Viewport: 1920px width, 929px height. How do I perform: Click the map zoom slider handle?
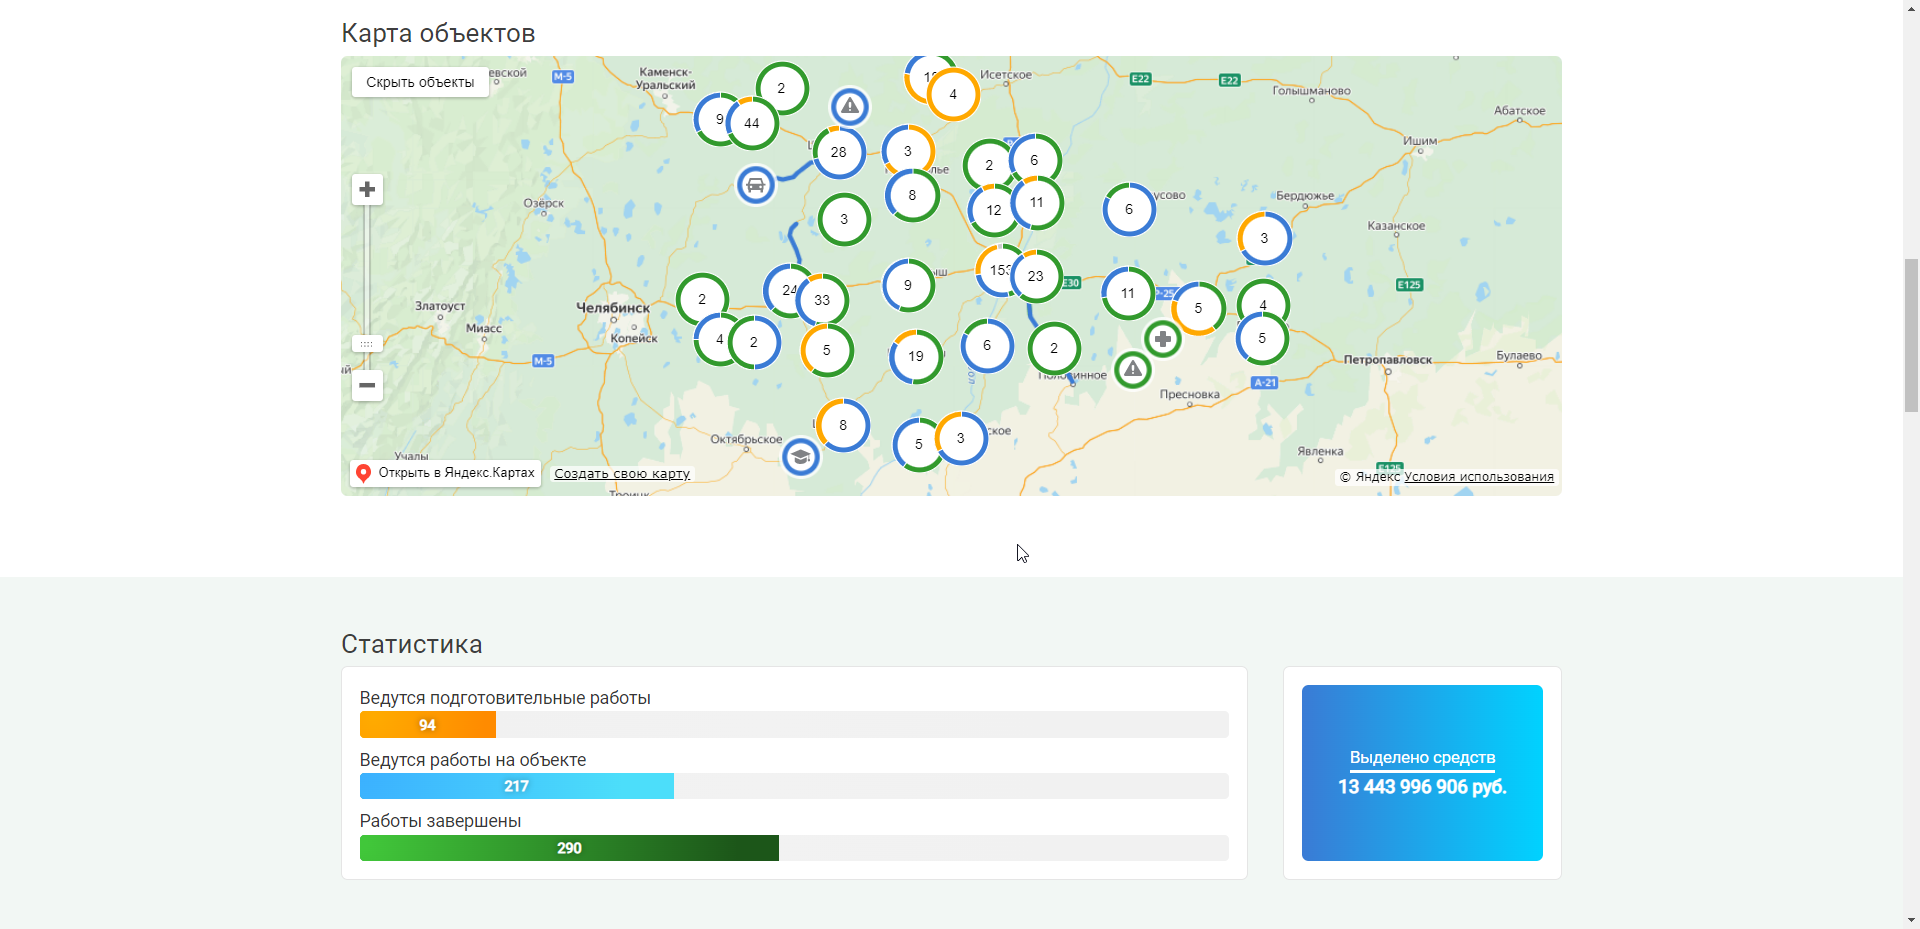coord(367,344)
